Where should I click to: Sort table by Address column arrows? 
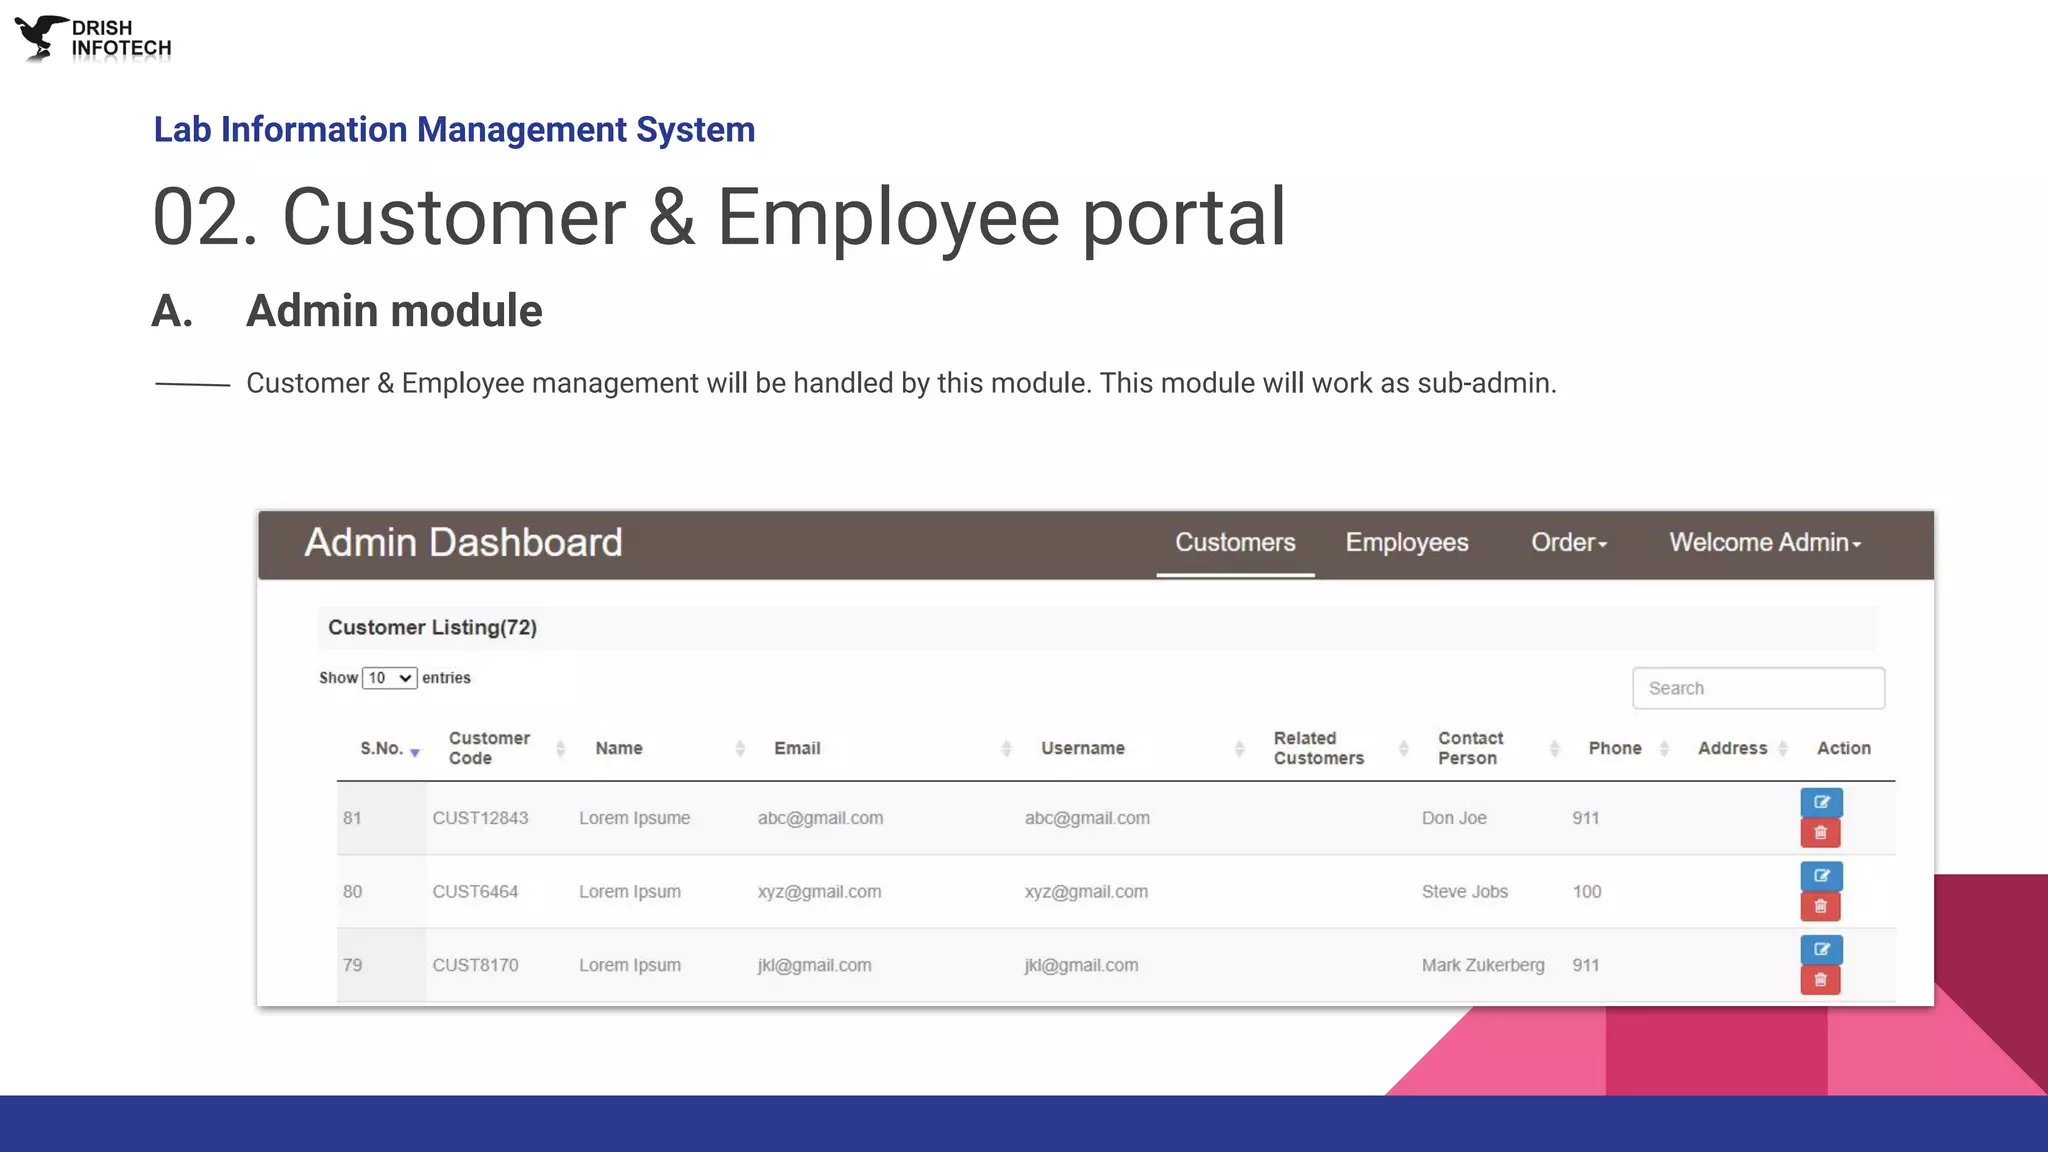[x=1782, y=748]
